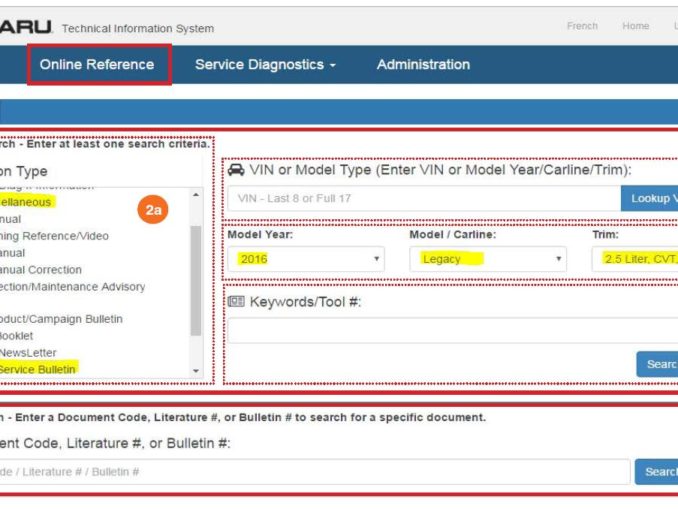678x509 pixels.
Task: Switch to the Online Reference tab
Action: coord(97,65)
